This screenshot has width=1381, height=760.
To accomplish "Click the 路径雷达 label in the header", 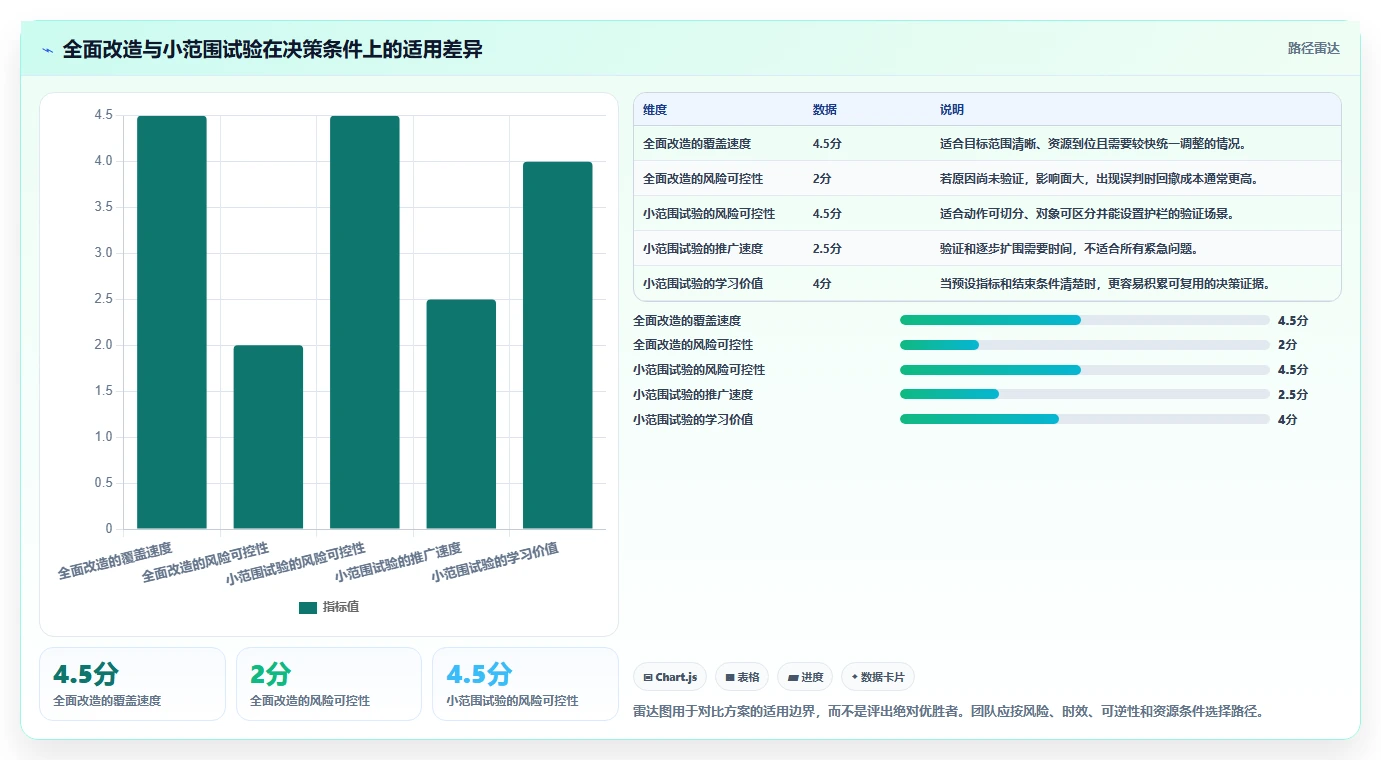I will pyautogui.click(x=1313, y=48).
